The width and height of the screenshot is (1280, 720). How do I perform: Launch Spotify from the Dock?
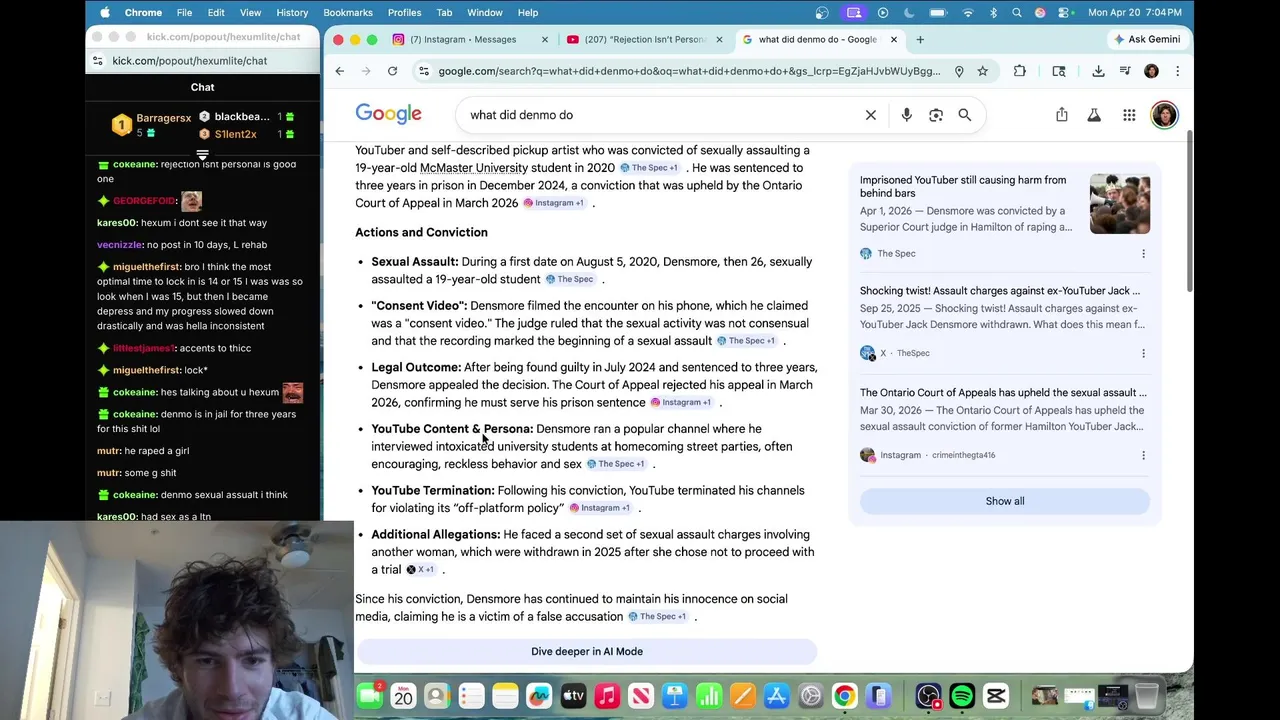click(962, 695)
